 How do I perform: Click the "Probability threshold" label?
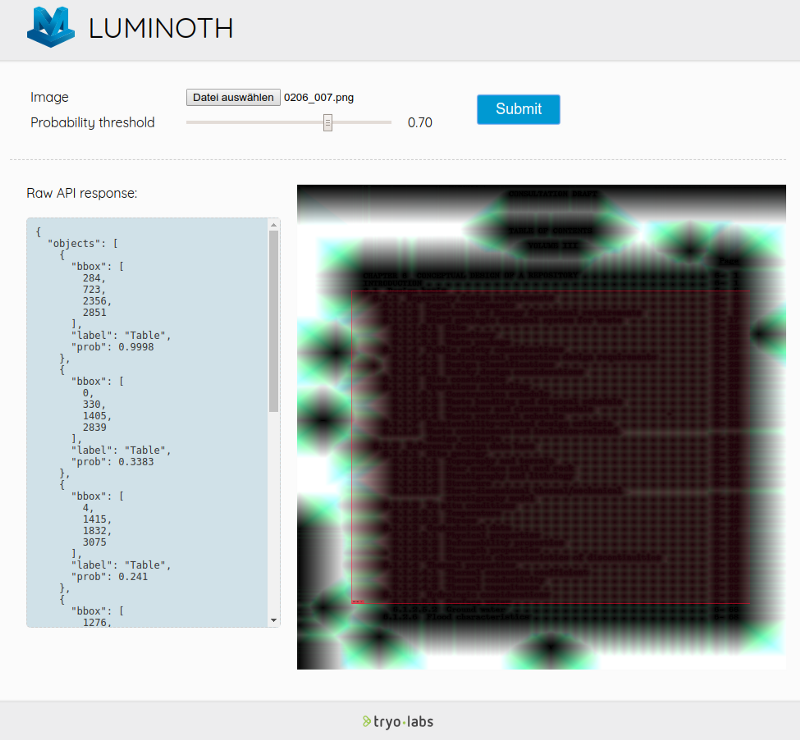tap(92, 122)
